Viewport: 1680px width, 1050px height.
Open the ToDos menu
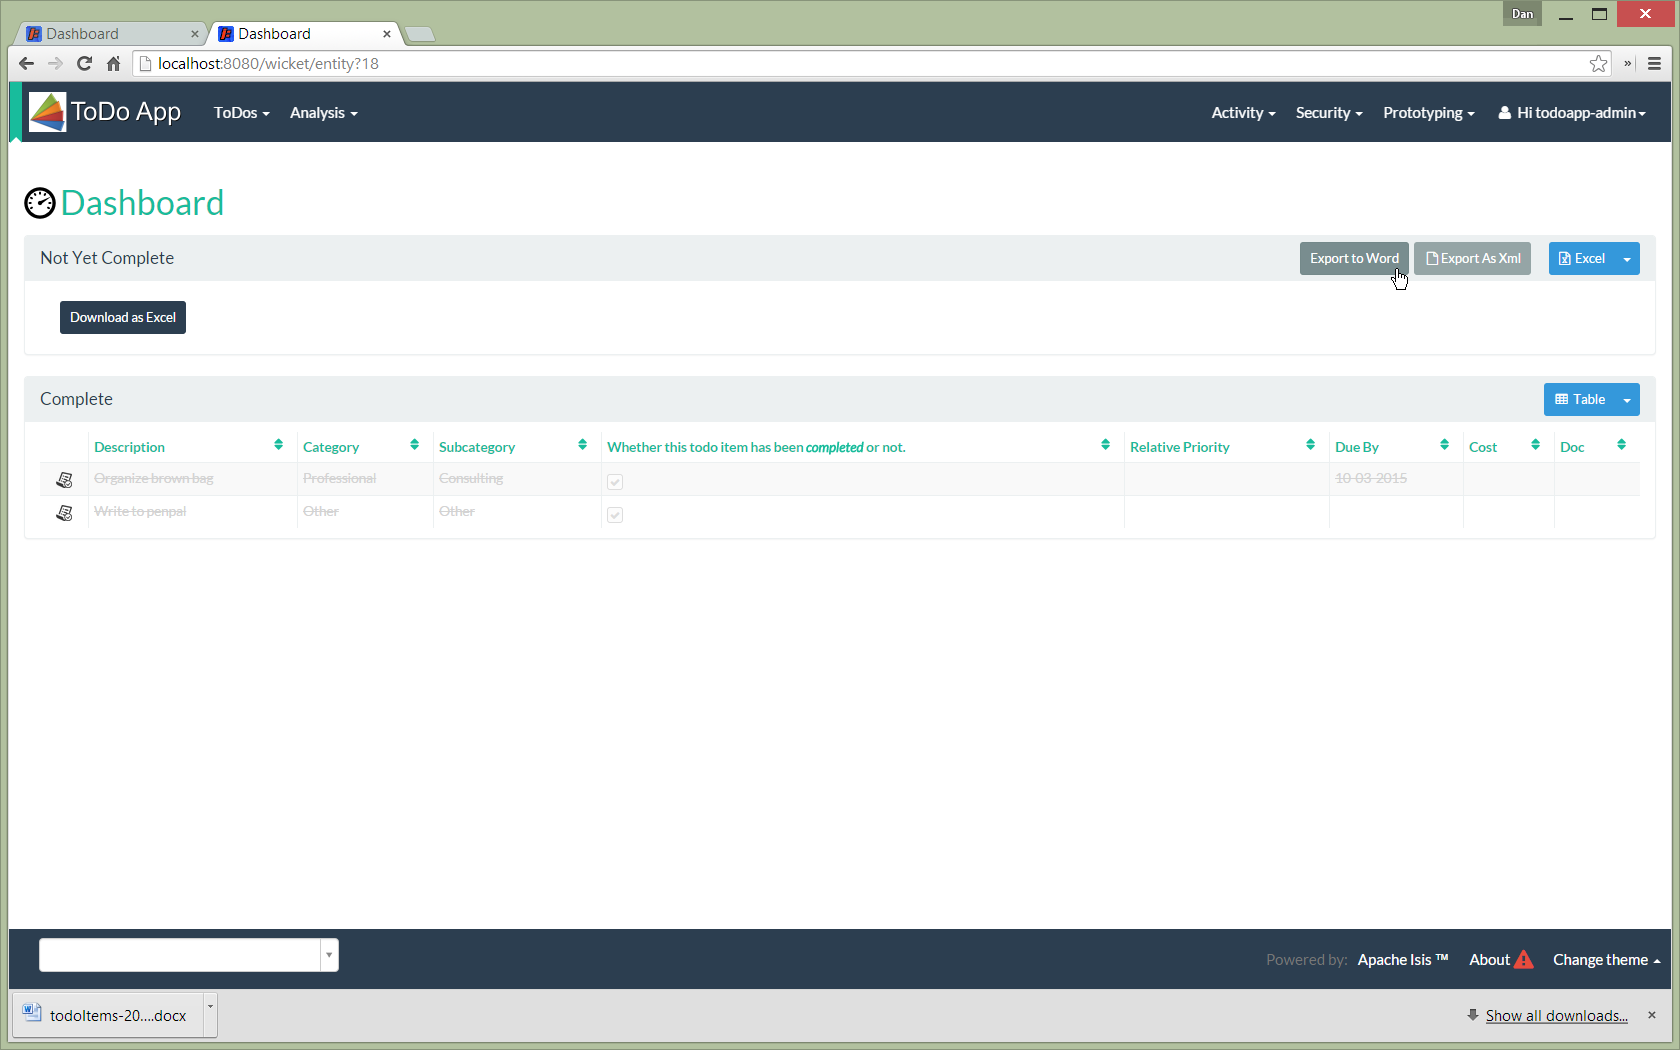pyautogui.click(x=241, y=113)
